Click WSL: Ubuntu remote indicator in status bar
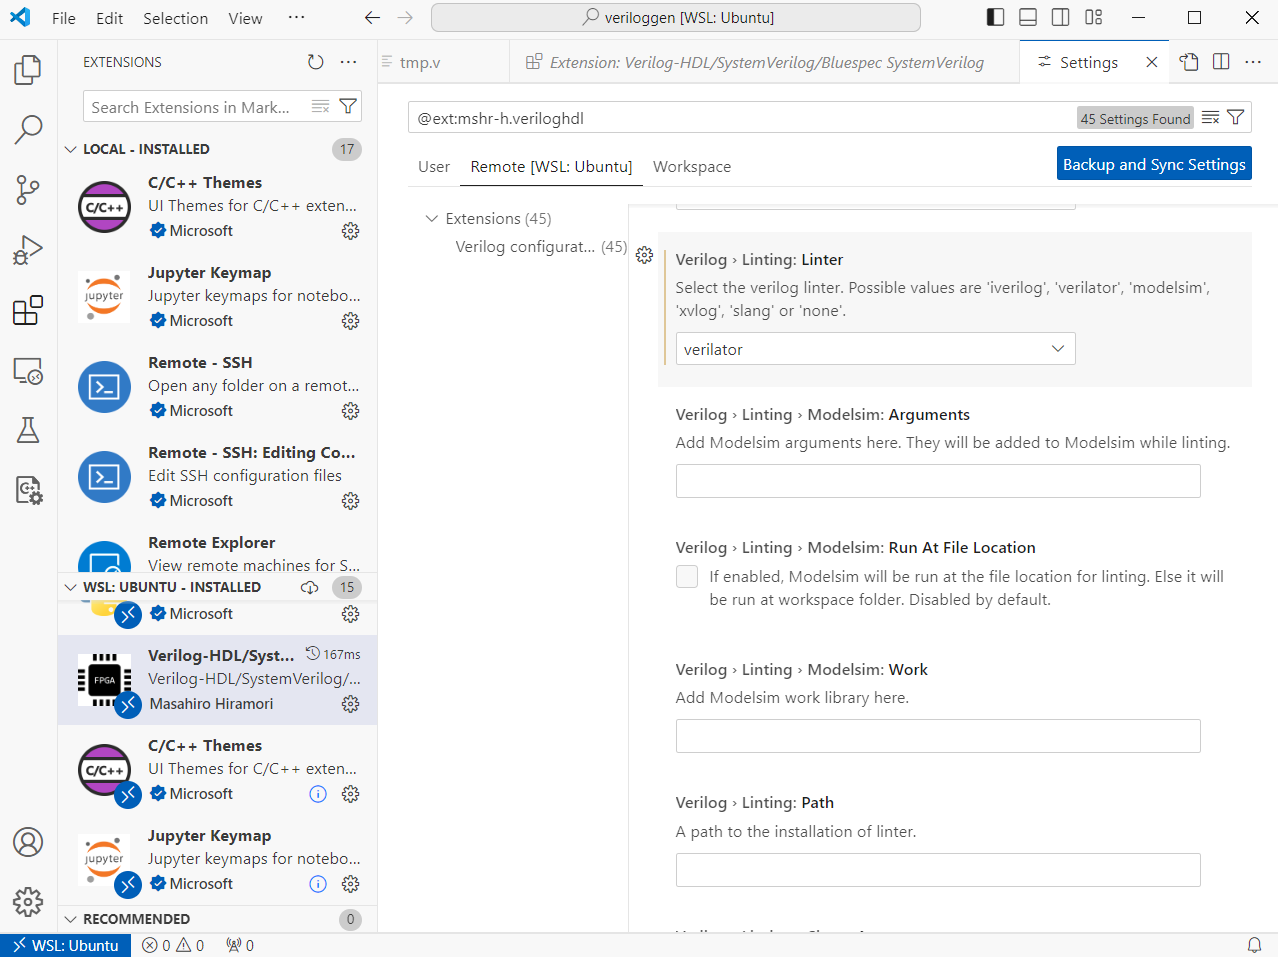 pos(66,945)
